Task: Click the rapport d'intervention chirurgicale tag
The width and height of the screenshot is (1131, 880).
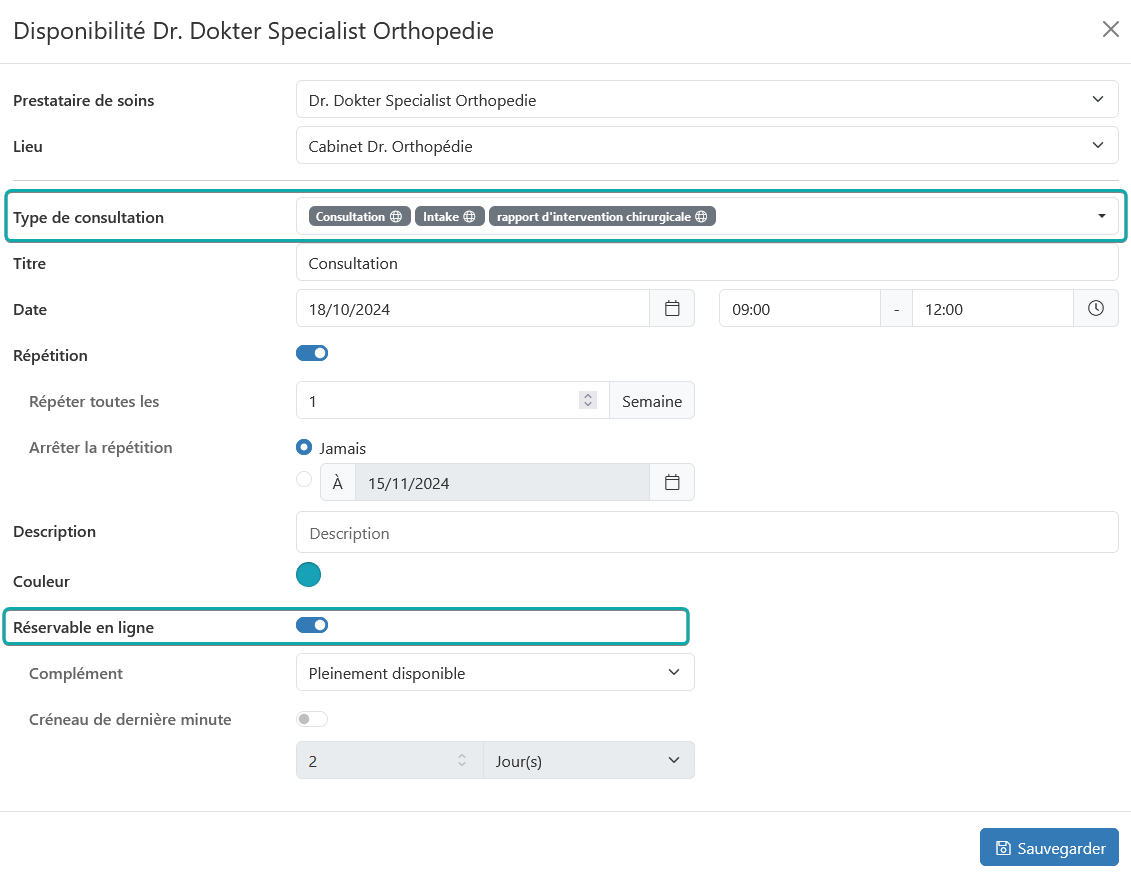Action: pos(602,216)
